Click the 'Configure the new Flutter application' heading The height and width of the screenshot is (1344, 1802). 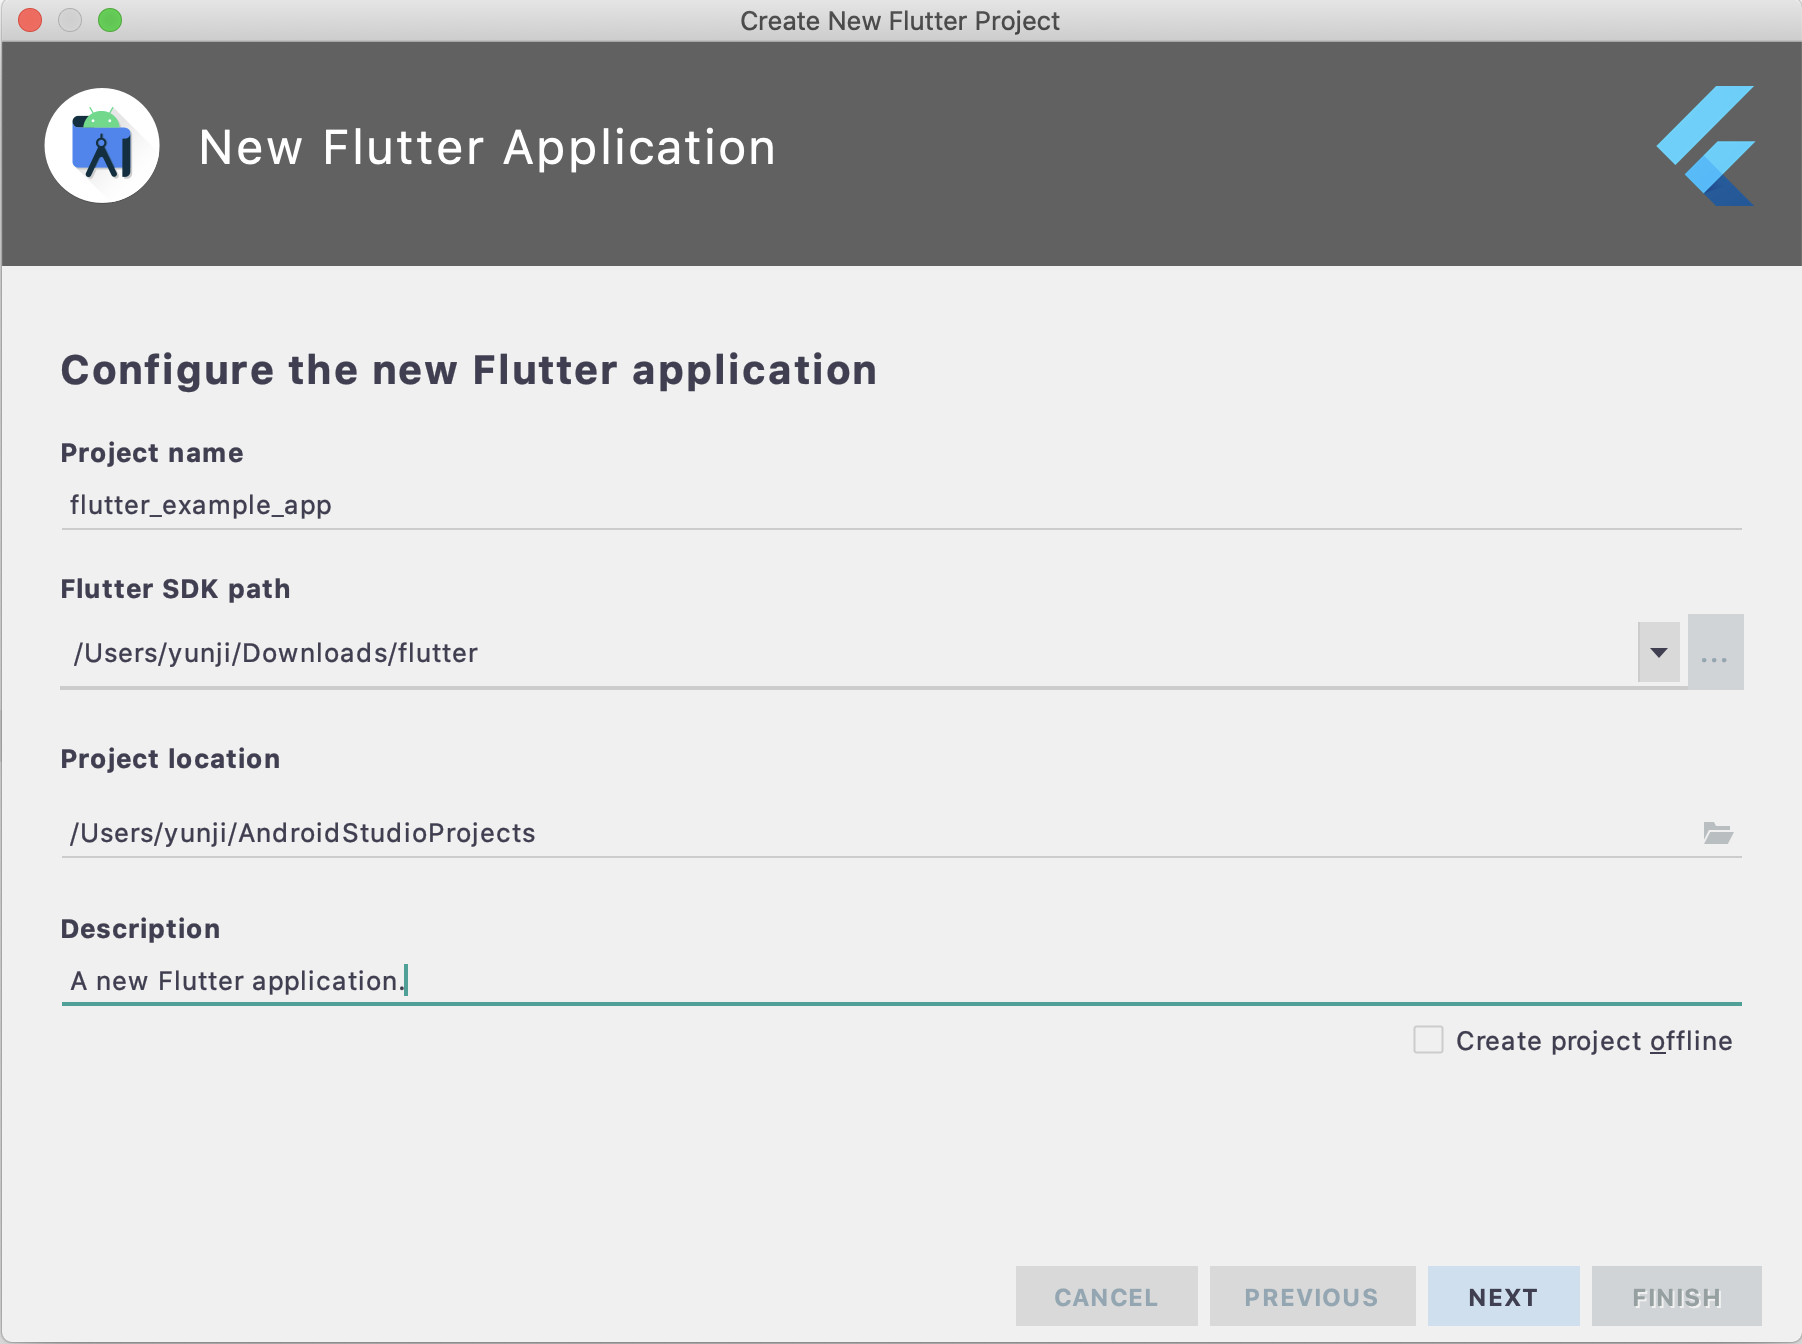pyautogui.click(x=469, y=370)
